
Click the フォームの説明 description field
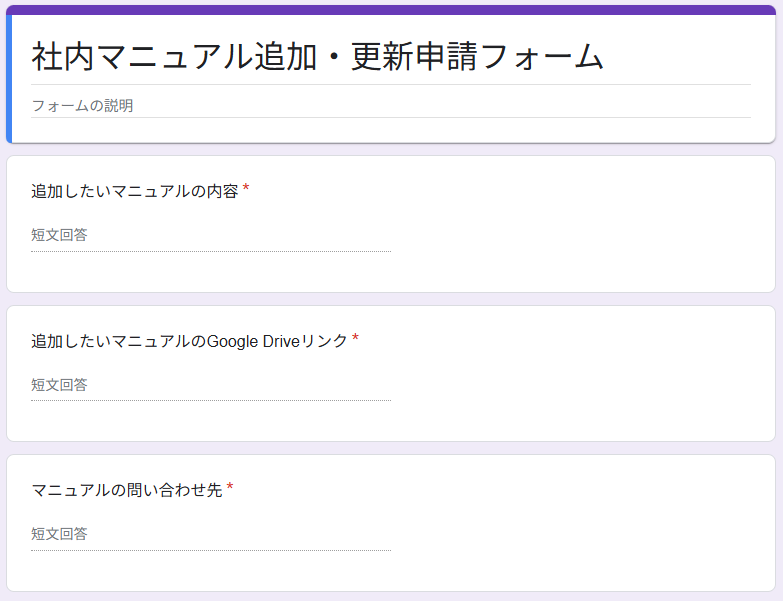[x=82, y=105]
